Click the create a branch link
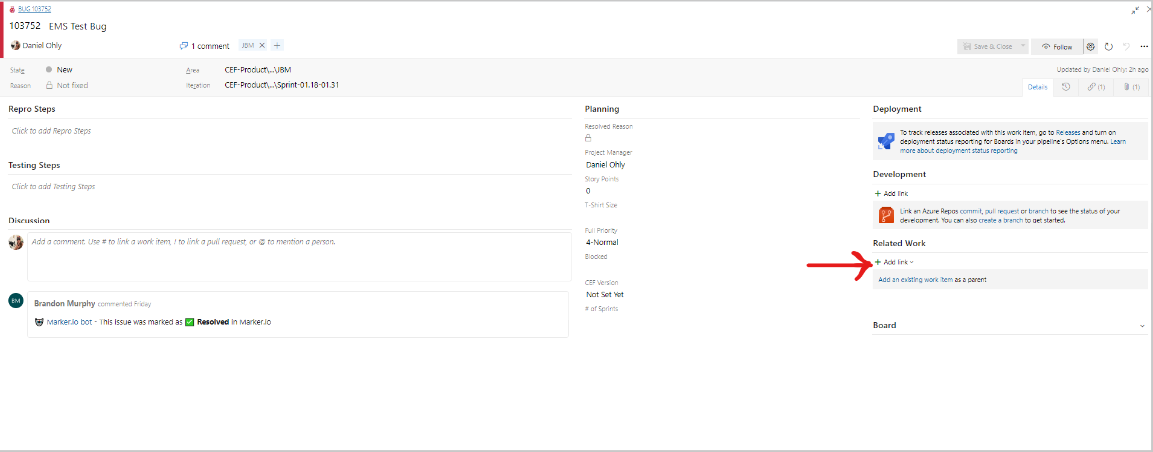The image size is (1153, 452). point(1000,220)
